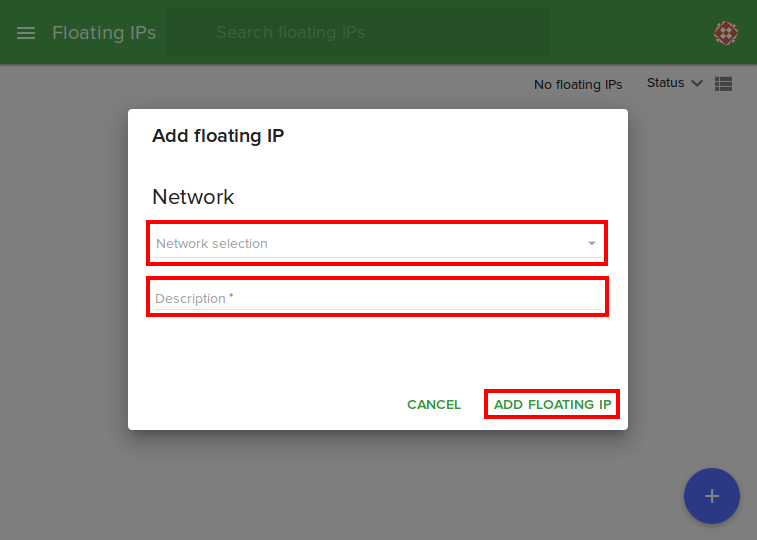
Task: Confirm with the ADD FLOATING IP button
Action: [x=552, y=405]
